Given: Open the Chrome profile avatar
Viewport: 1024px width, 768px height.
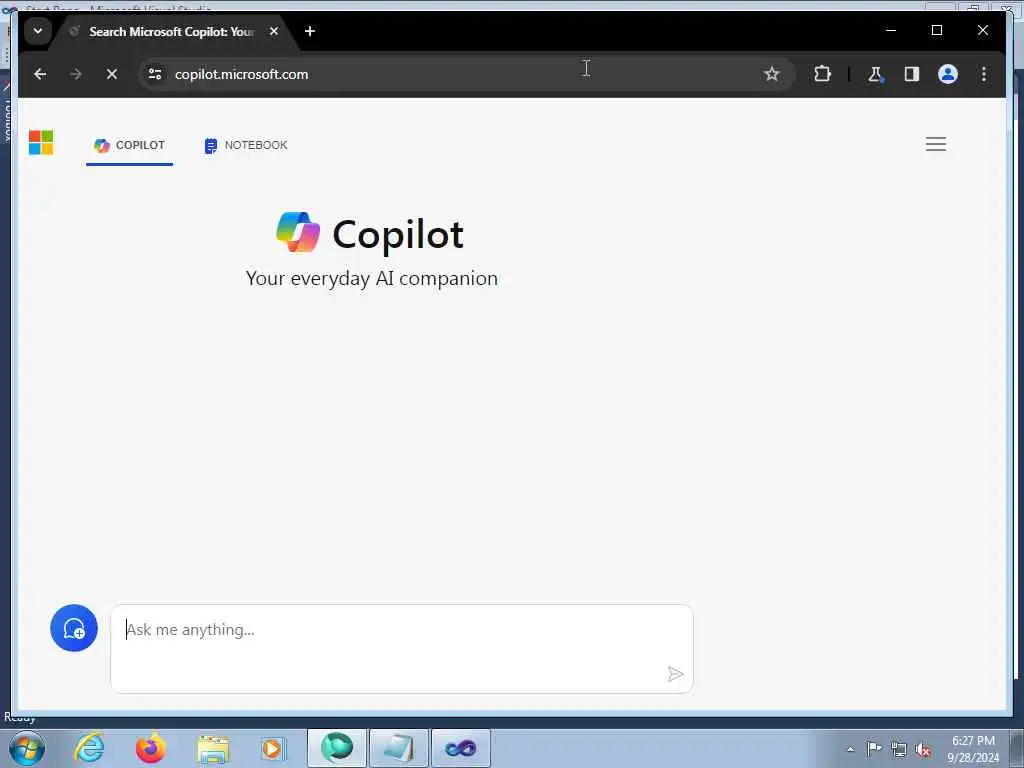Looking at the screenshot, I should tap(948, 74).
